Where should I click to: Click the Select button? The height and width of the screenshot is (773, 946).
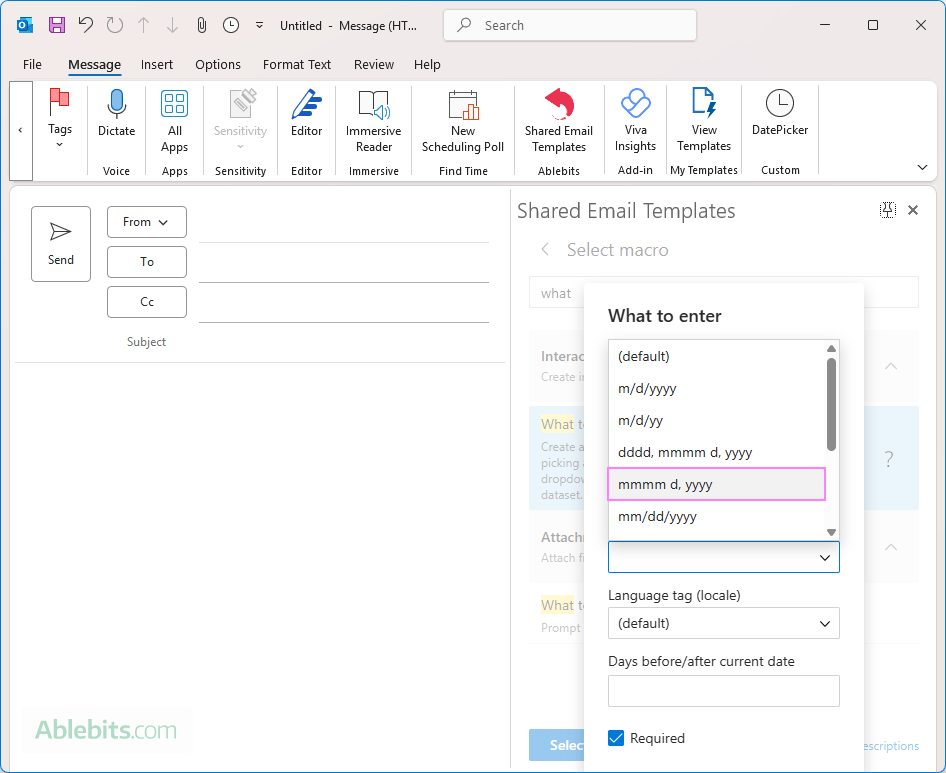coord(557,745)
